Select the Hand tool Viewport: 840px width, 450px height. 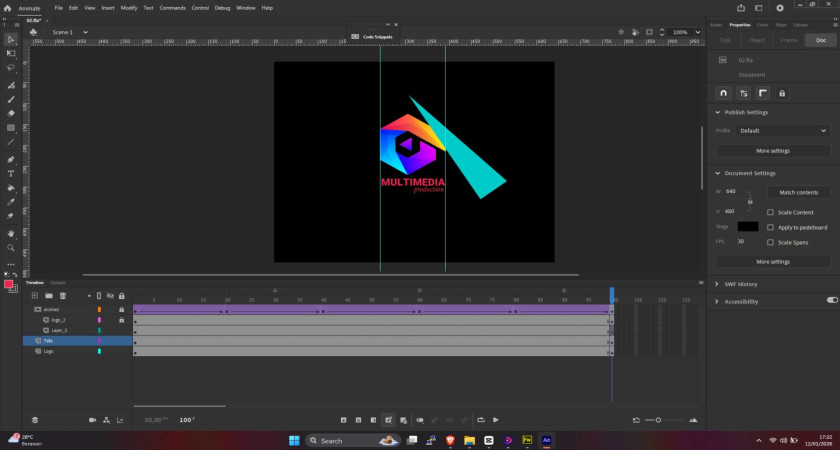[x=11, y=233]
